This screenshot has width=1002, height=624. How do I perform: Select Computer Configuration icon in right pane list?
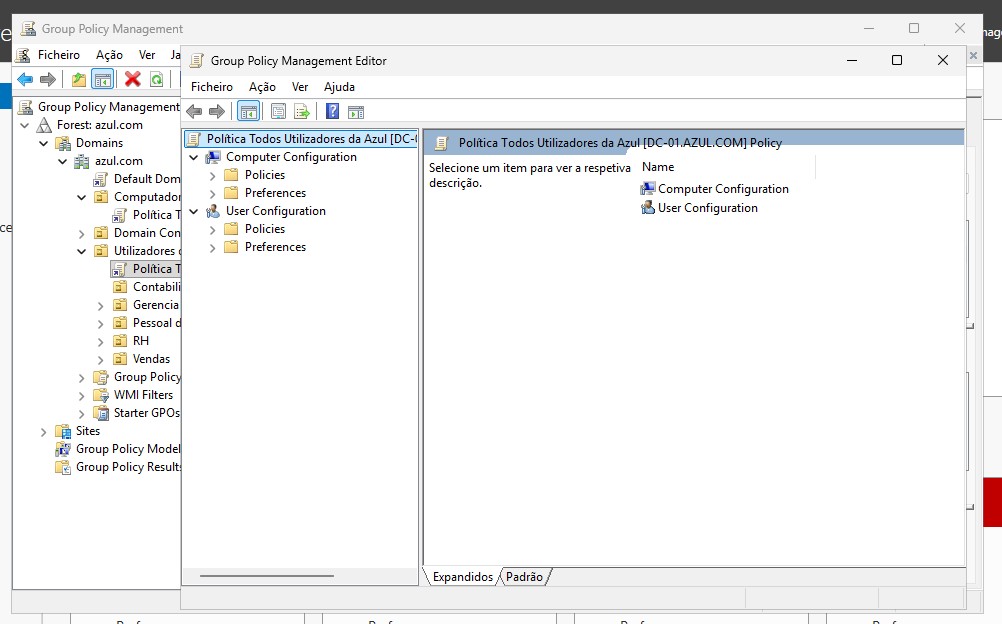click(x=648, y=189)
